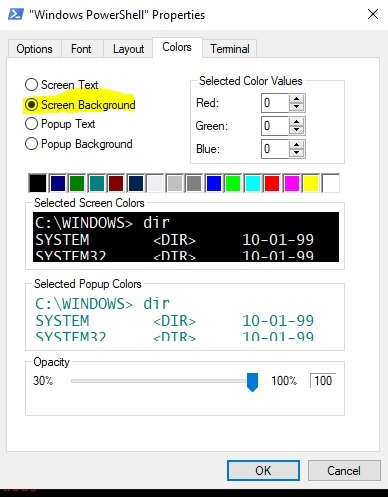Click the Cancel button
The width and height of the screenshot is (388, 497).
344,470
